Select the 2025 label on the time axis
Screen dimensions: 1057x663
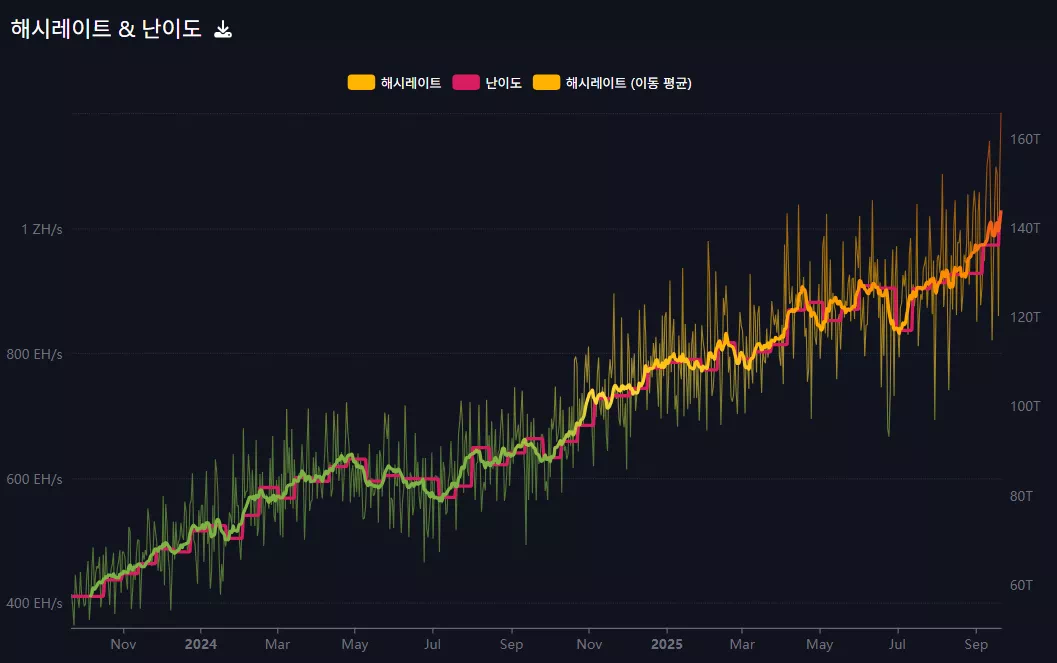[666, 645]
